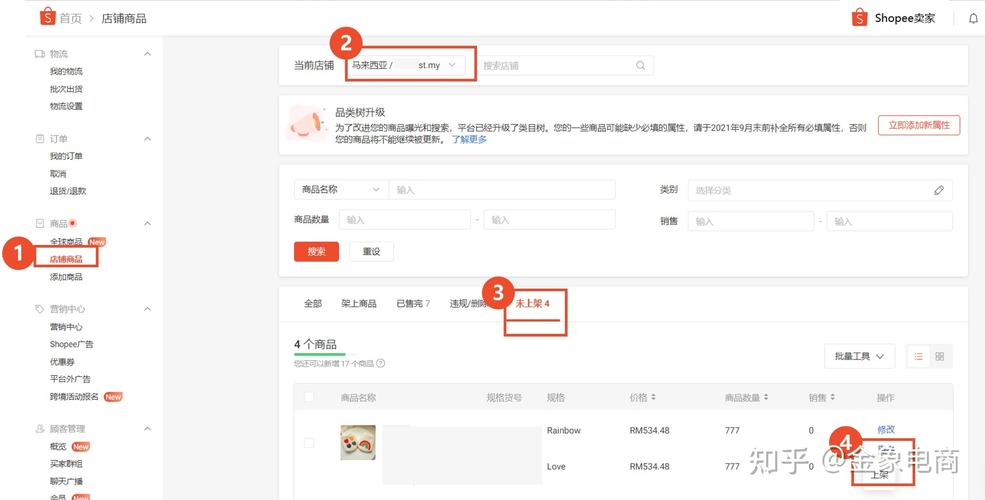Viewport: 985px width, 500px height.
Task: Open 平台外广告 in the sidebar
Action: tap(70, 379)
